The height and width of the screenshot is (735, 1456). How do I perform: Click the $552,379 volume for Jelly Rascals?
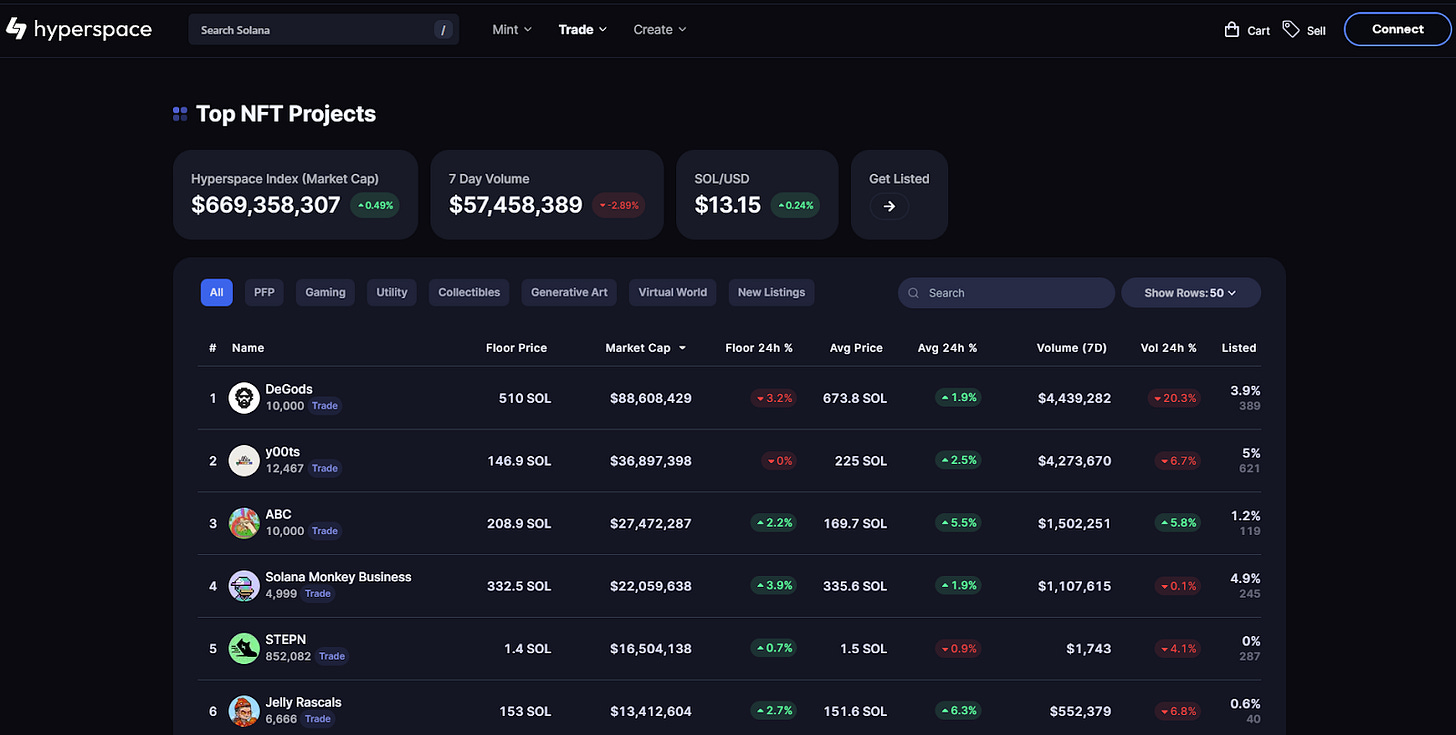pos(1080,711)
